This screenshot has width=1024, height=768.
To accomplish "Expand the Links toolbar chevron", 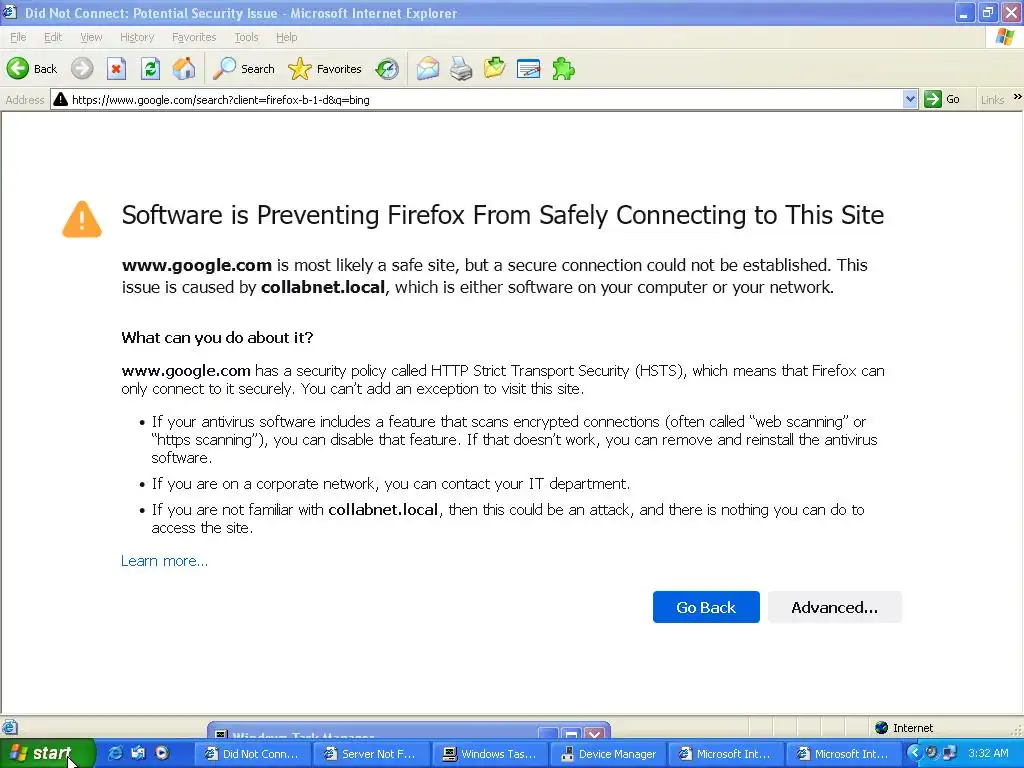I will (x=1017, y=97).
